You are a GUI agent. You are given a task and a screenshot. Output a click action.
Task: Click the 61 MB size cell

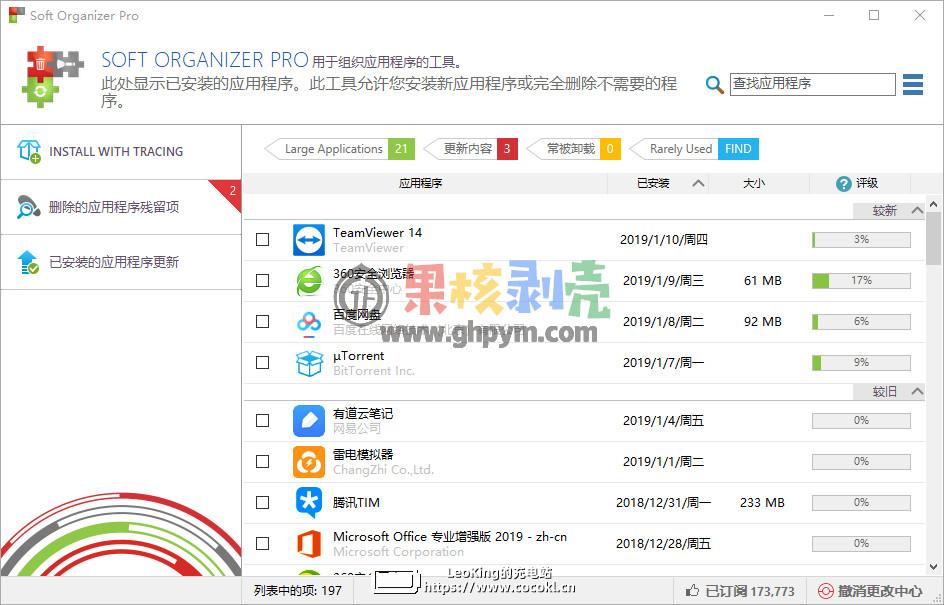point(763,281)
